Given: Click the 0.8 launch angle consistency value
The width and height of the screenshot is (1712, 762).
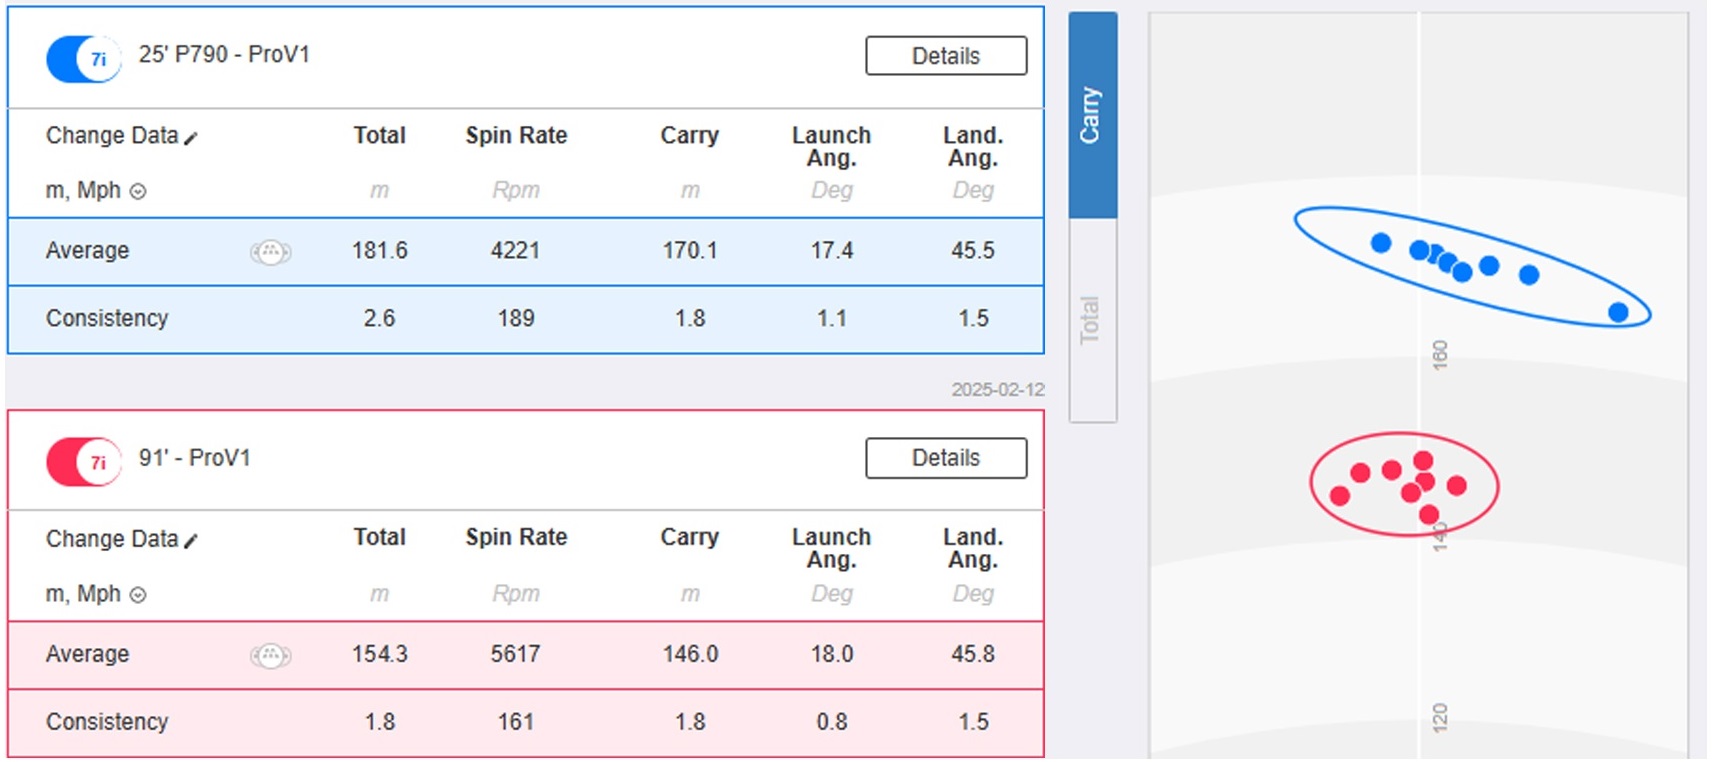Looking at the screenshot, I should 832,722.
